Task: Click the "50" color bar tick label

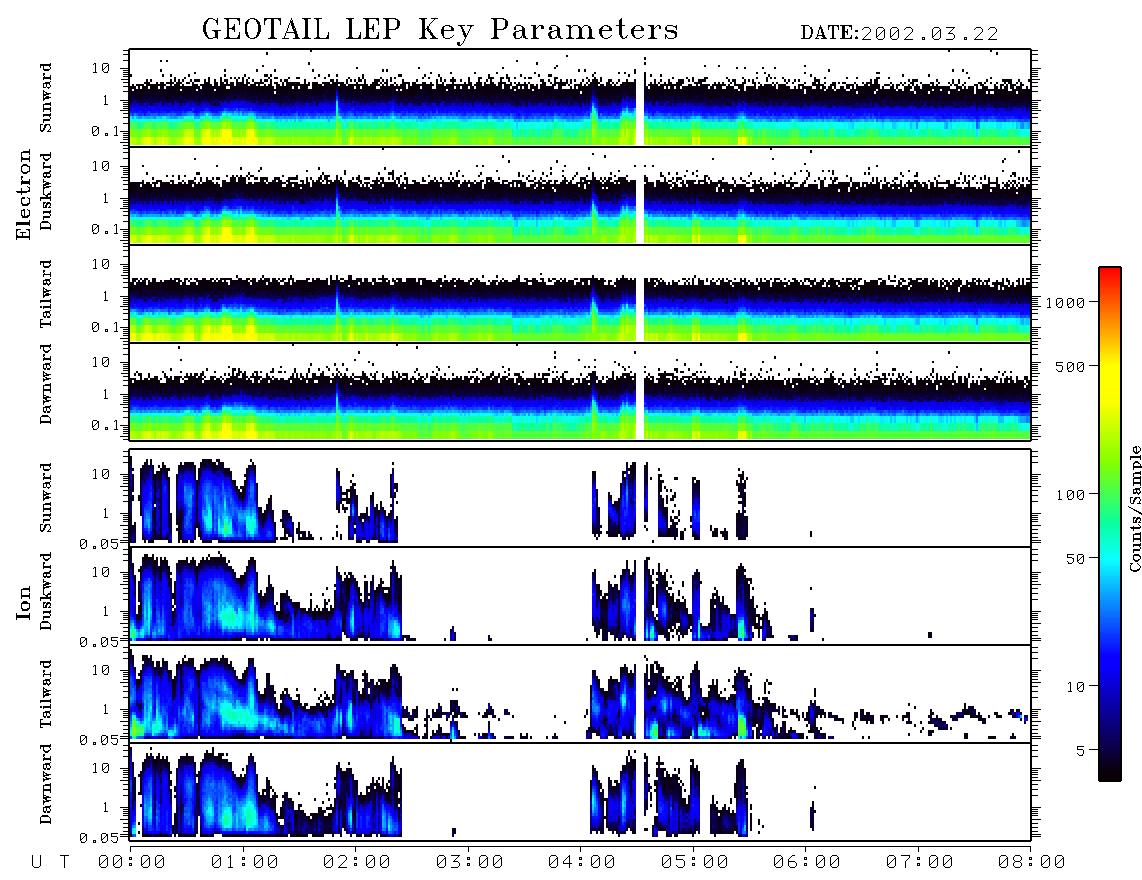Action: tap(1076, 559)
